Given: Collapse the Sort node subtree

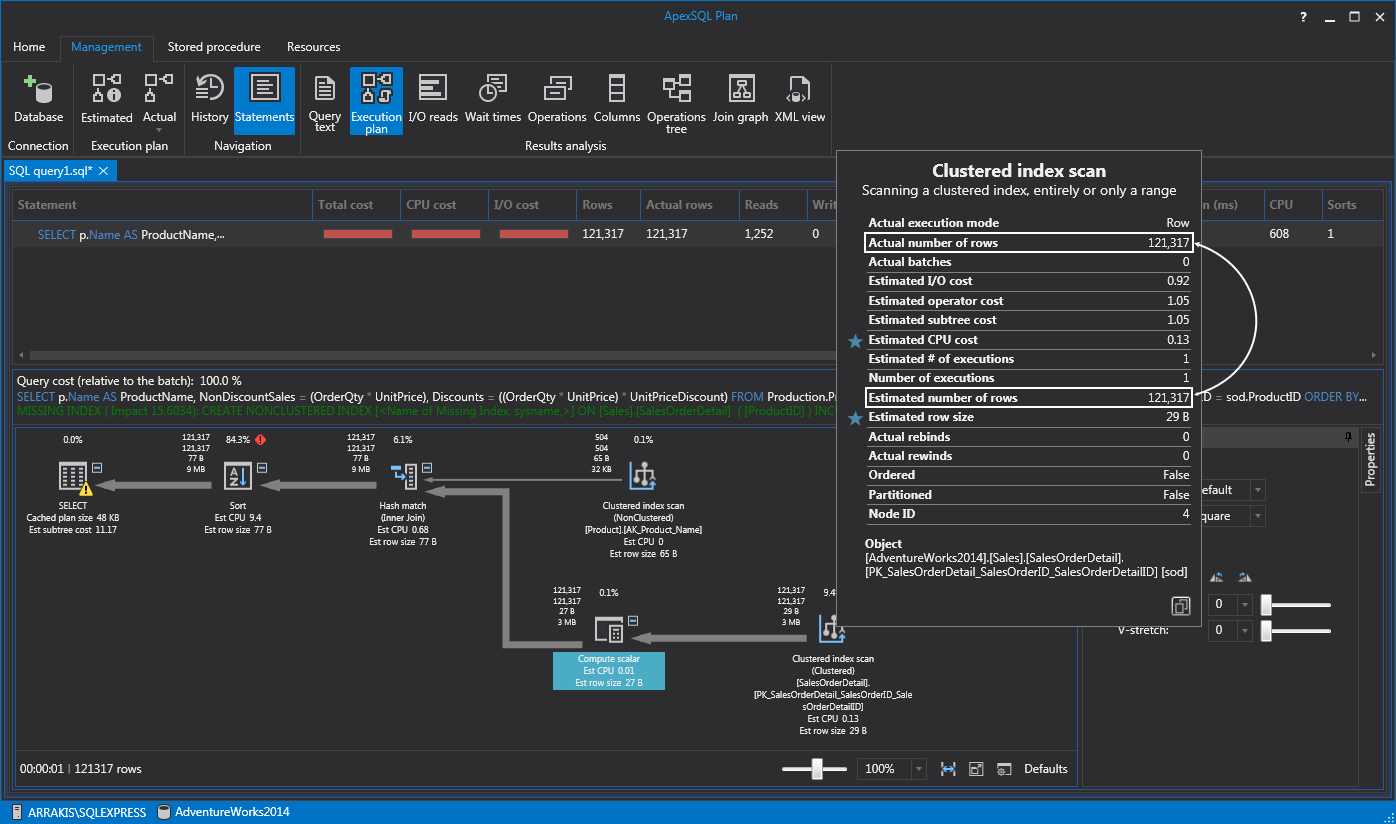Looking at the screenshot, I should [262, 468].
